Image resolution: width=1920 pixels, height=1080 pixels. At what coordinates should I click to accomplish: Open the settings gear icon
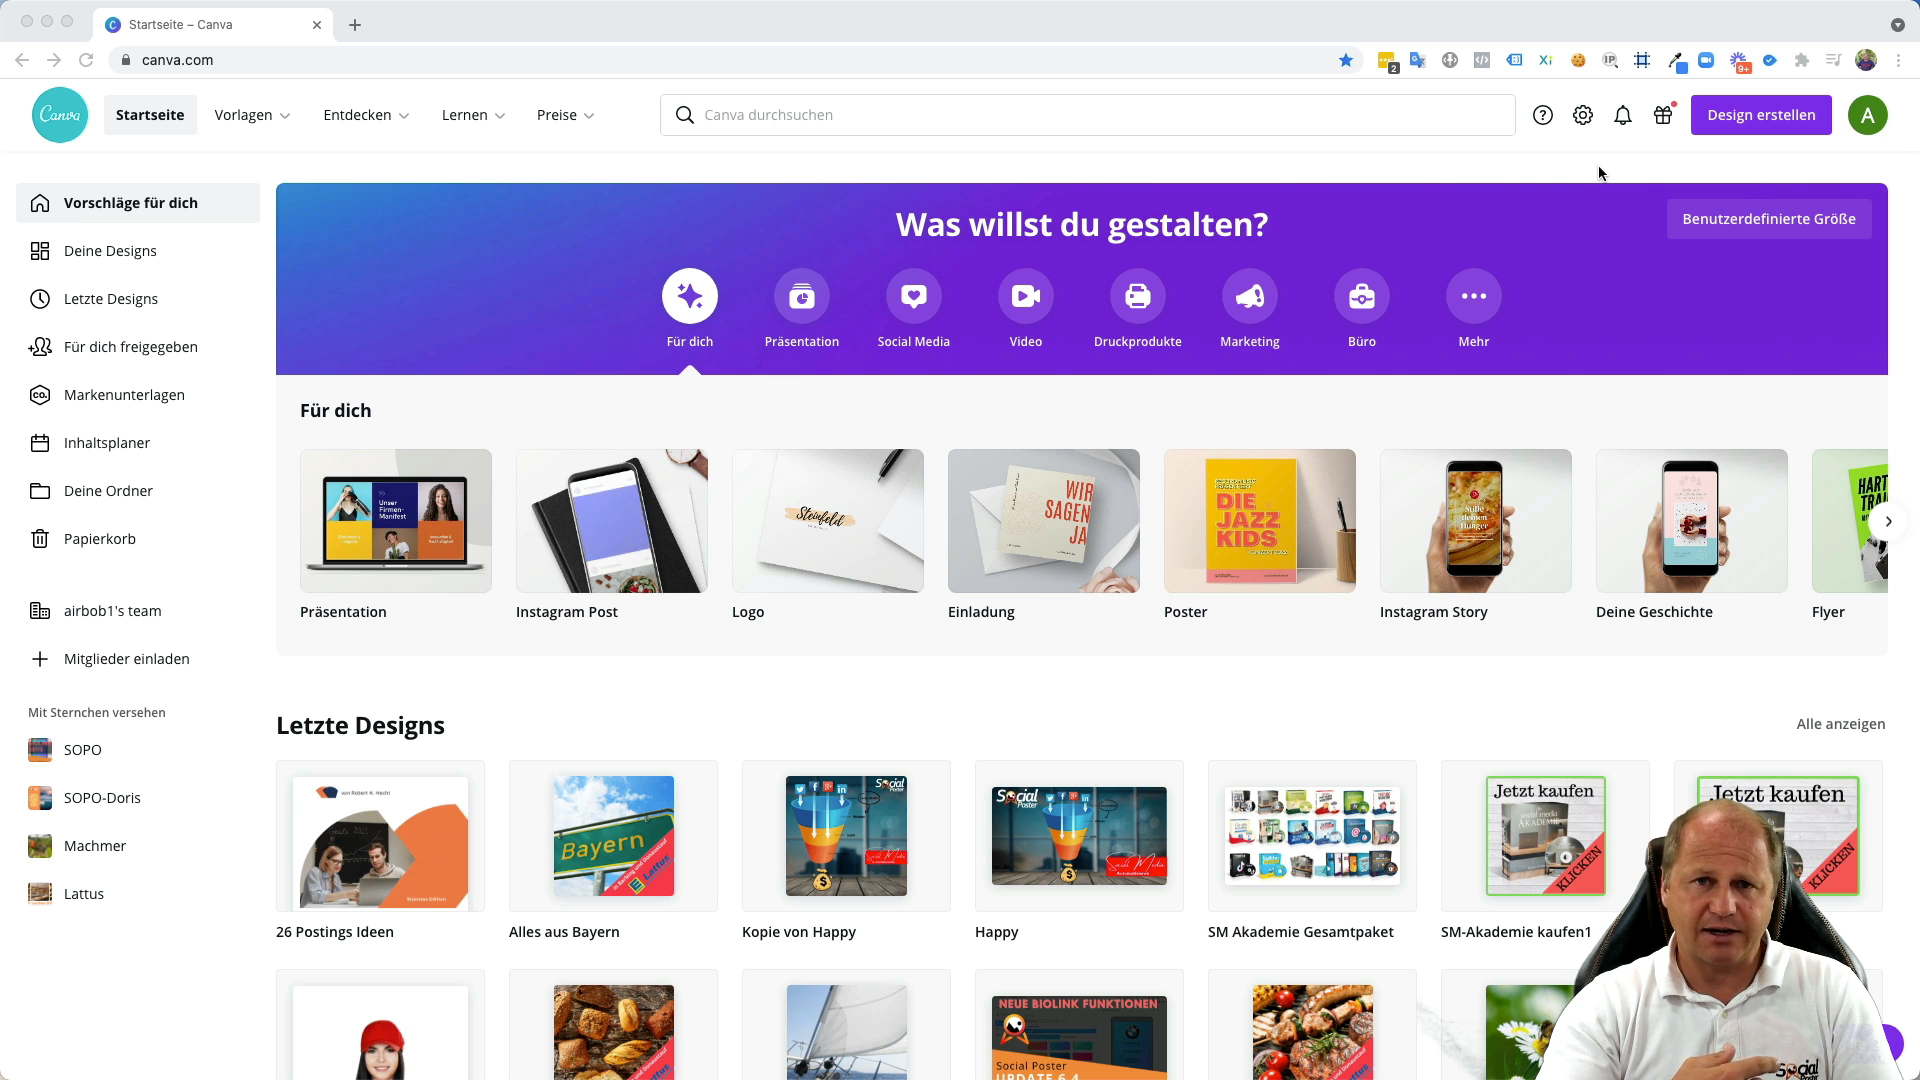[1583, 115]
